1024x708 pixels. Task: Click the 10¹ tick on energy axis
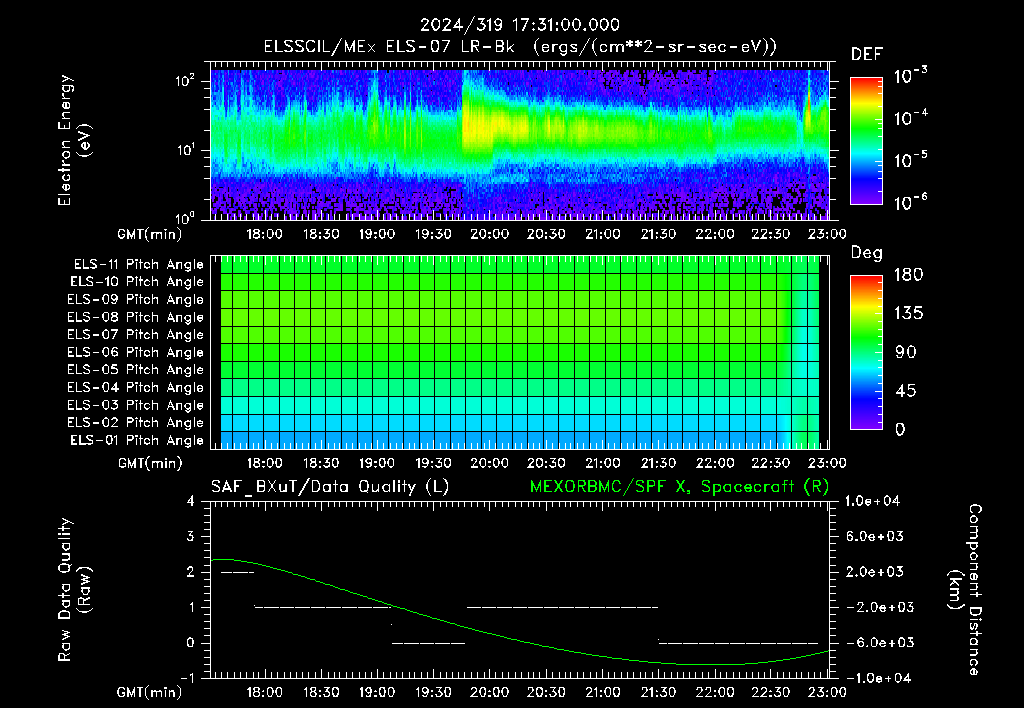[x=186, y=150]
